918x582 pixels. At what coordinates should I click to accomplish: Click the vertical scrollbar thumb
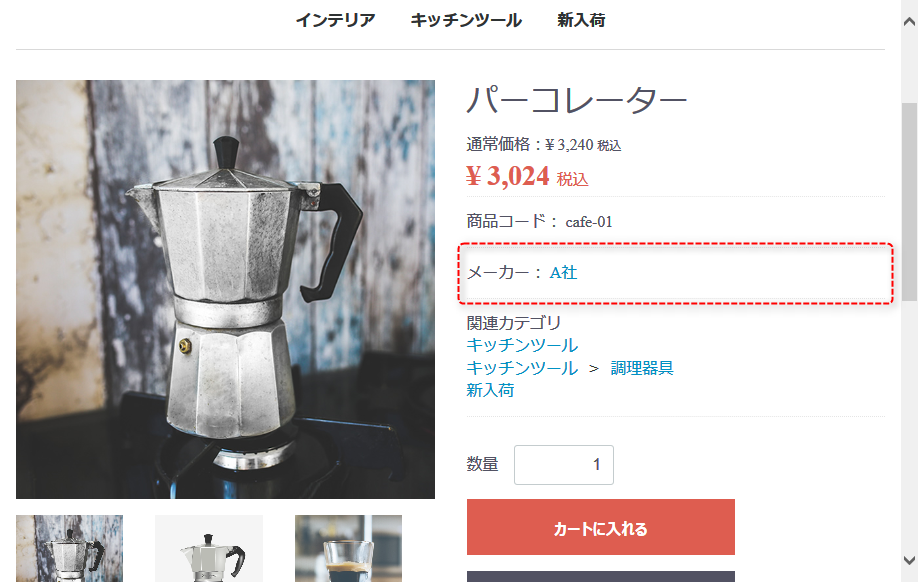click(909, 202)
